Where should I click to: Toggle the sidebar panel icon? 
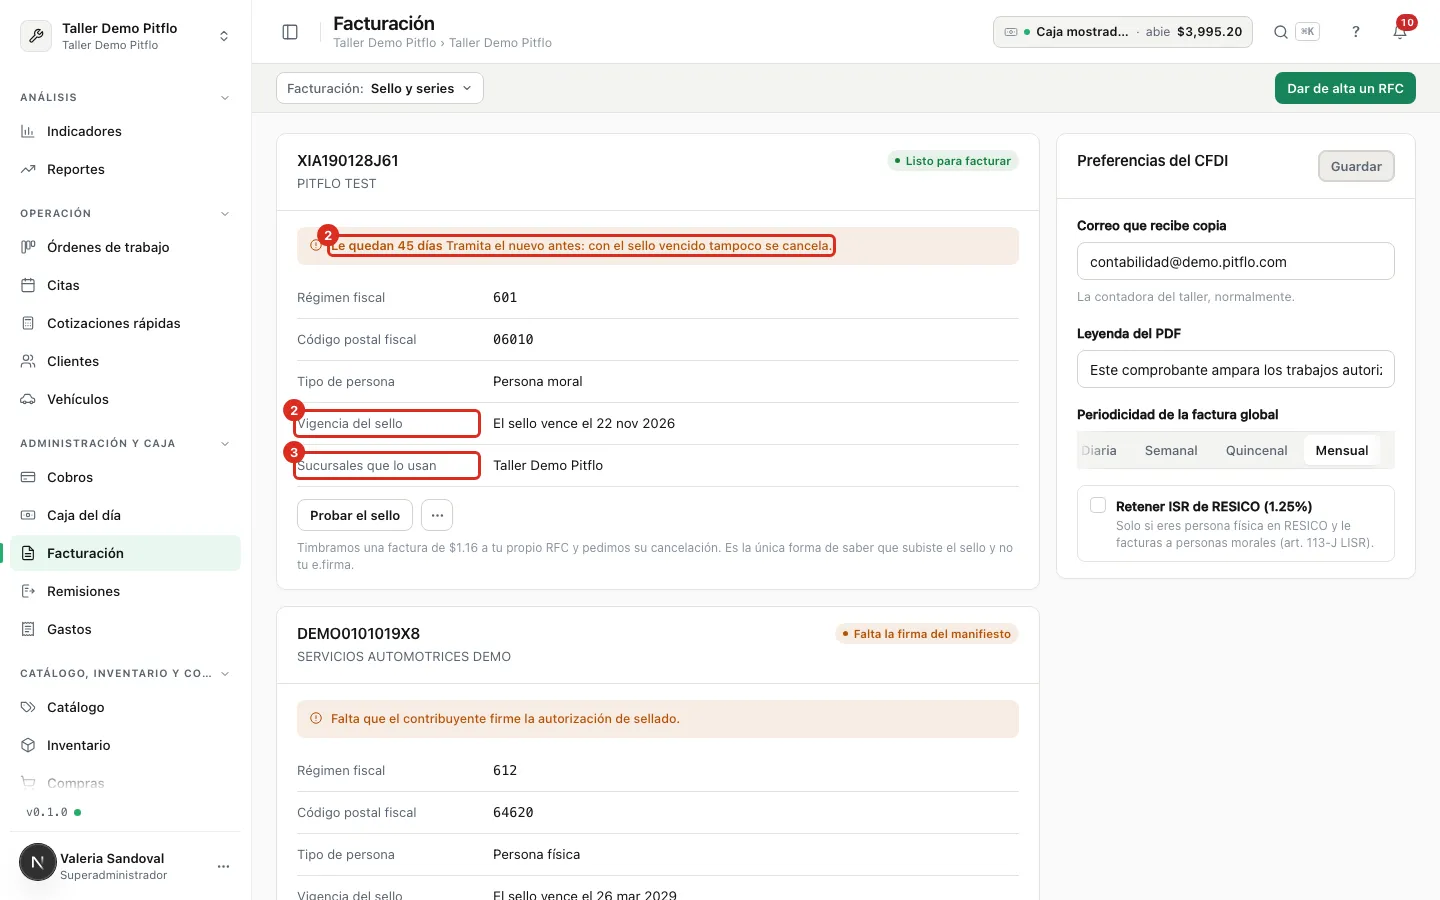pyautogui.click(x=290, y=32)
